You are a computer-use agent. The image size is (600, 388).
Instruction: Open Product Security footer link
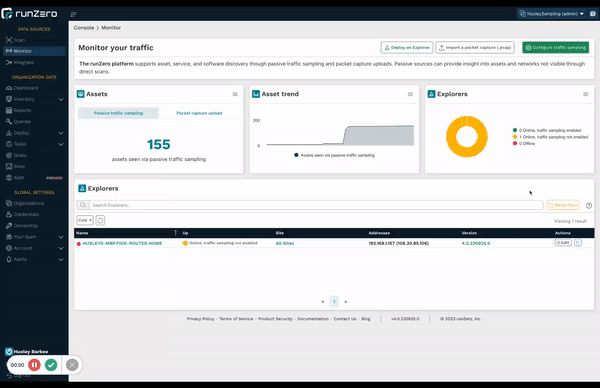click(x=275, y=319)
